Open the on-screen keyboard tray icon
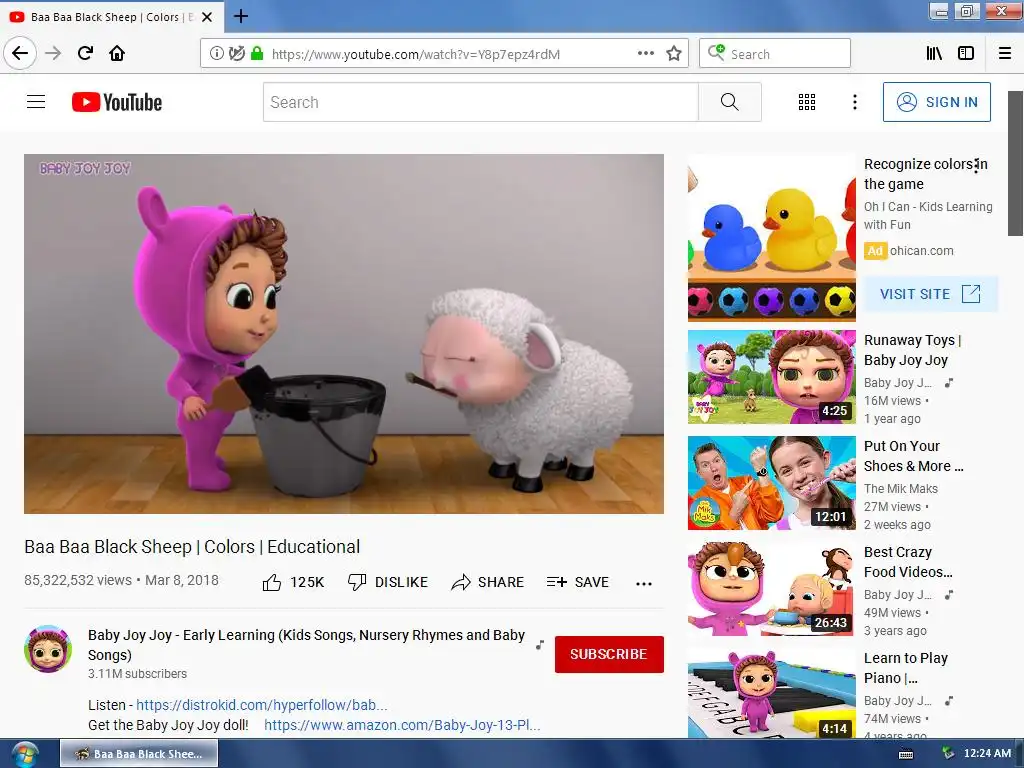Screen dimensions: 1024x768 pos(906,754)
